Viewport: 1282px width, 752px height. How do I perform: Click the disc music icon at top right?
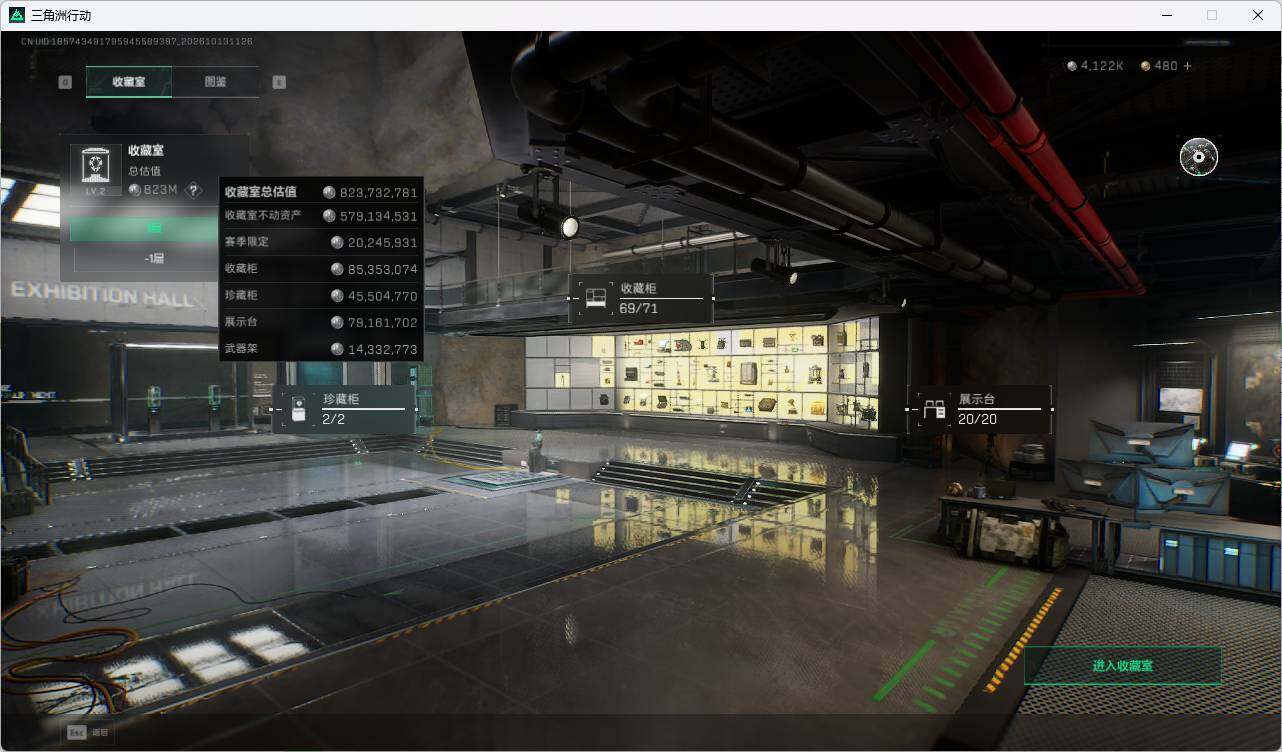pyautogui.click(x=1199, y=157)
